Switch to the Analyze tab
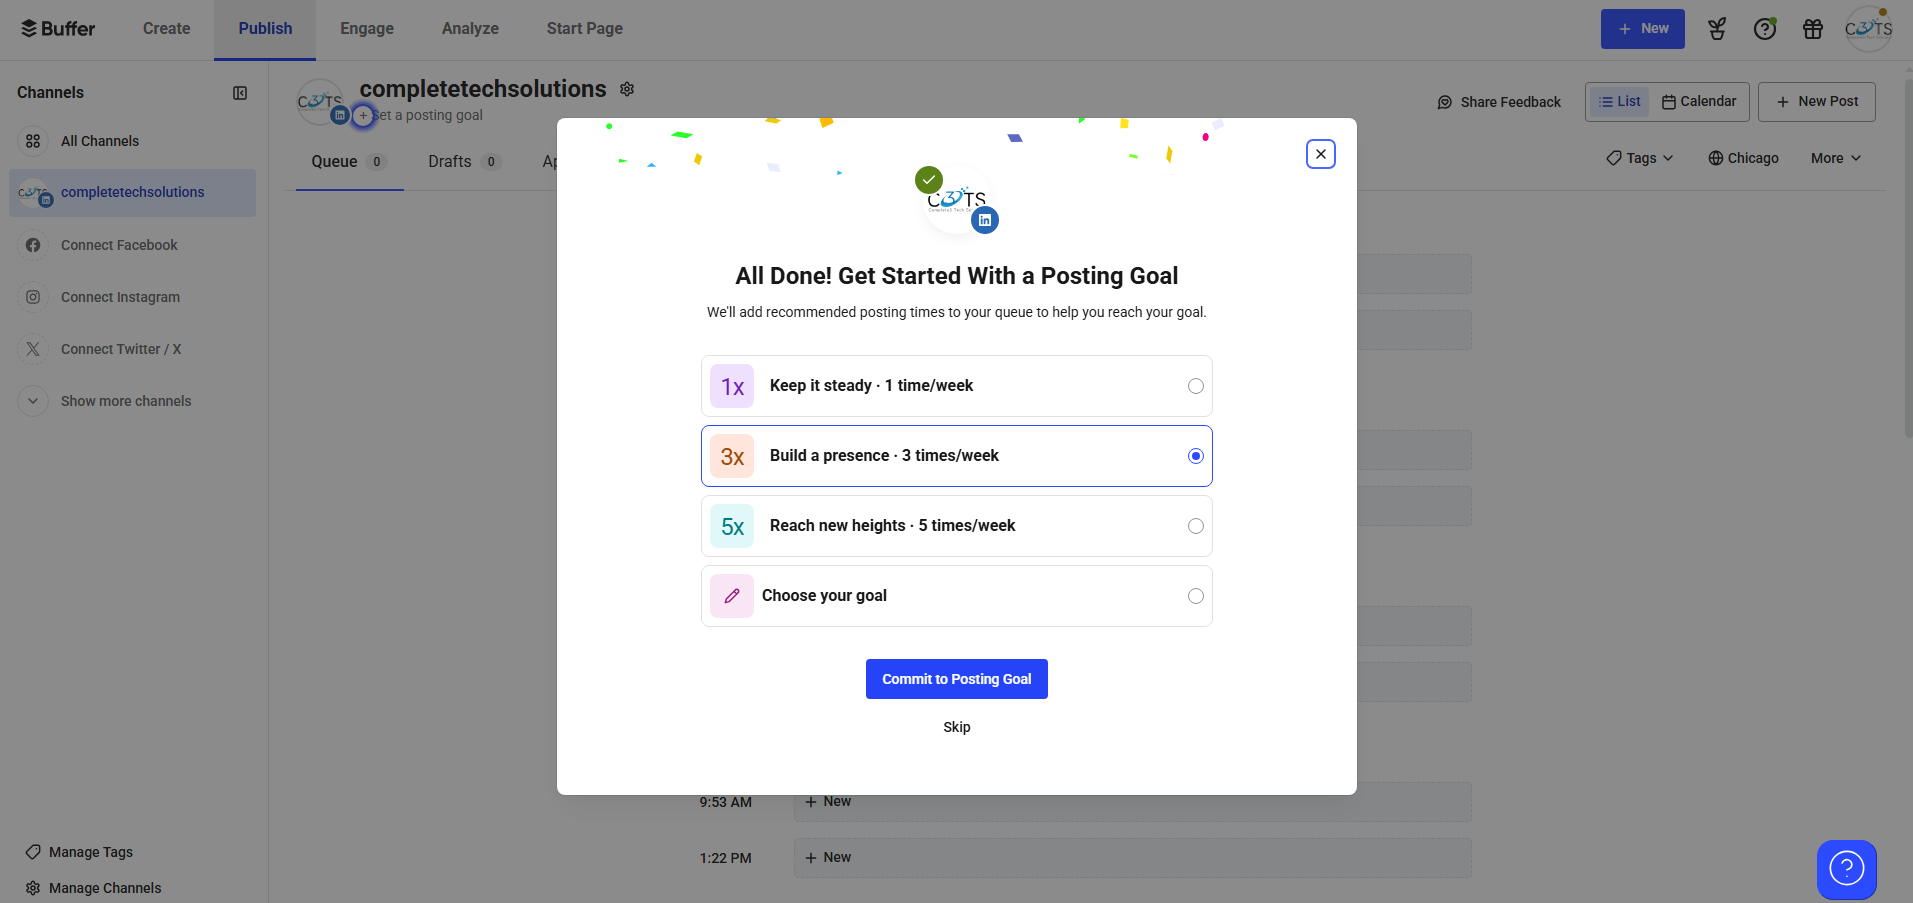Image resolution: width=1913 pixels, height=903 pixels. pos(470,29)
